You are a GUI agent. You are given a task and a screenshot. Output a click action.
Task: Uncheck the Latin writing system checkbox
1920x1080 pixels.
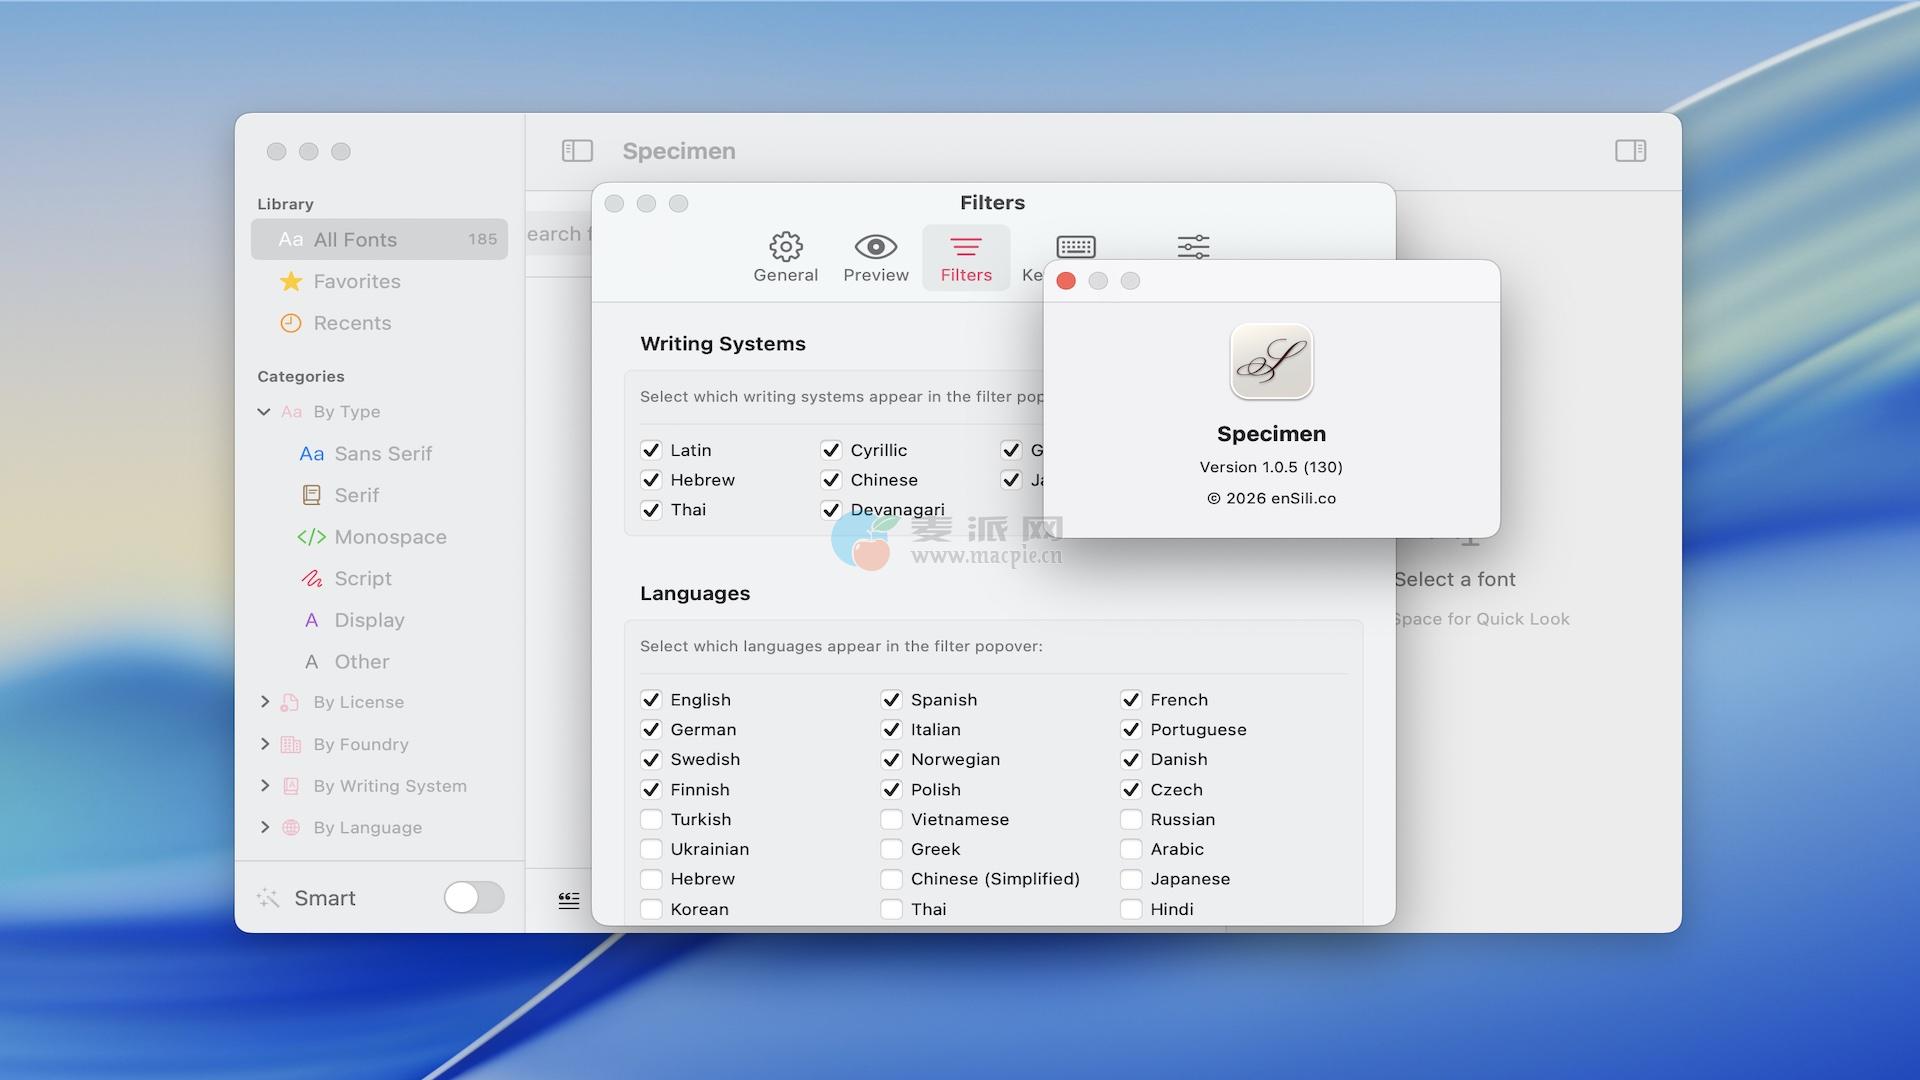pyautogui.click(x=651, y=450)
